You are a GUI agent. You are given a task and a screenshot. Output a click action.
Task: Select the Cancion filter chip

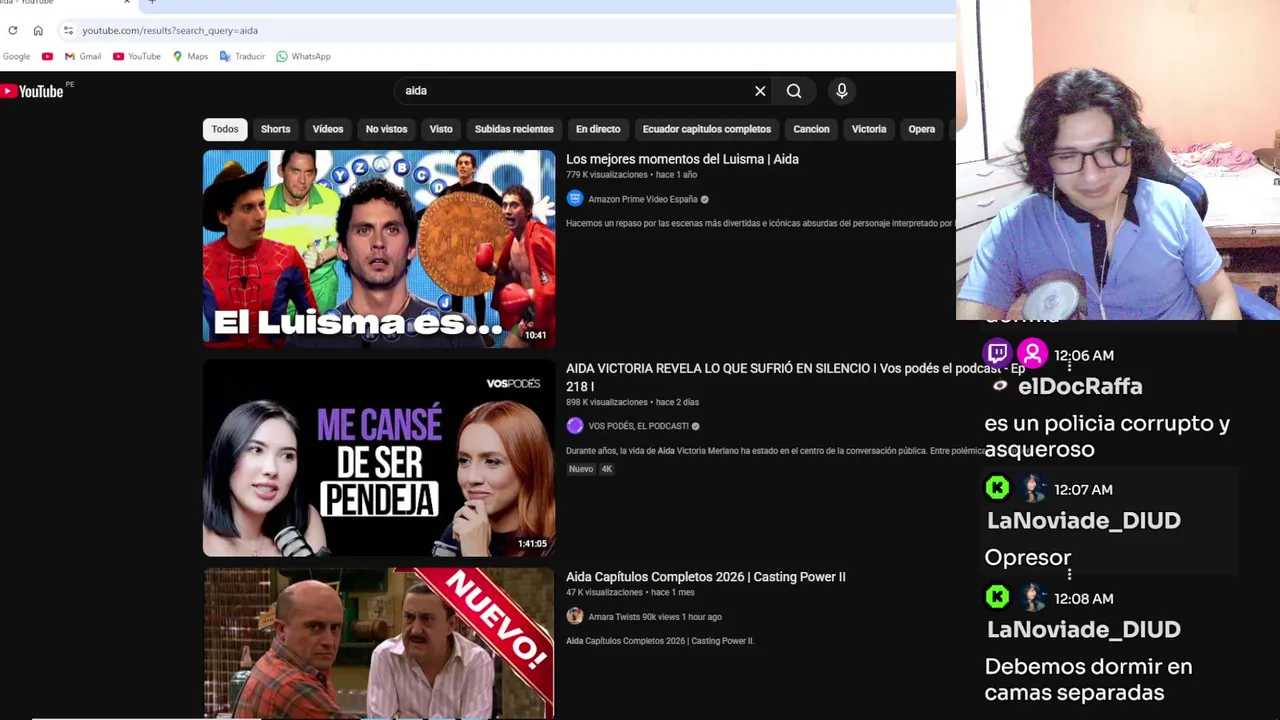click(811, 129)
